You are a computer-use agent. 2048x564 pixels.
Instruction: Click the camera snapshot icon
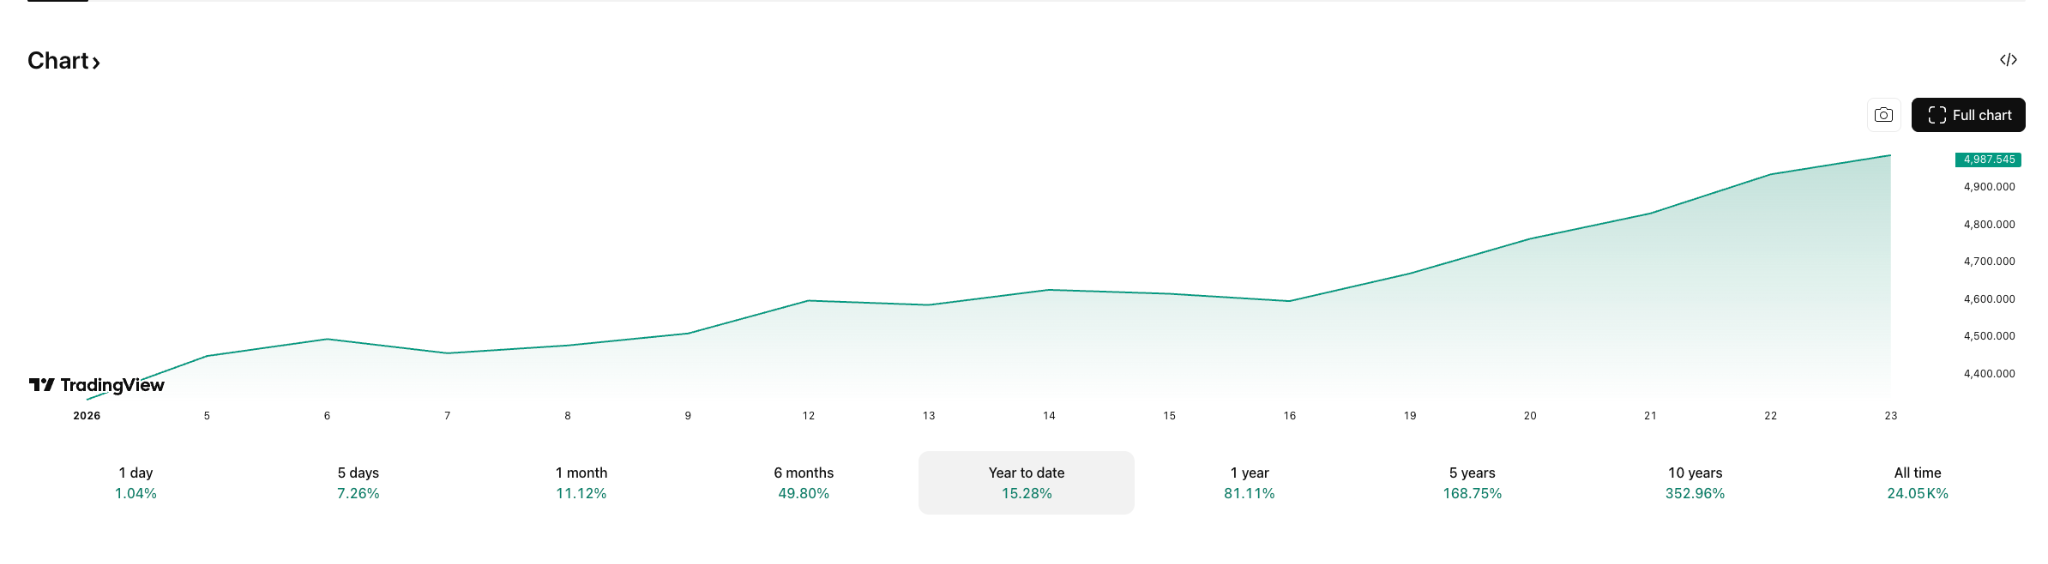pyautogui.click(x=1883, y=115)
